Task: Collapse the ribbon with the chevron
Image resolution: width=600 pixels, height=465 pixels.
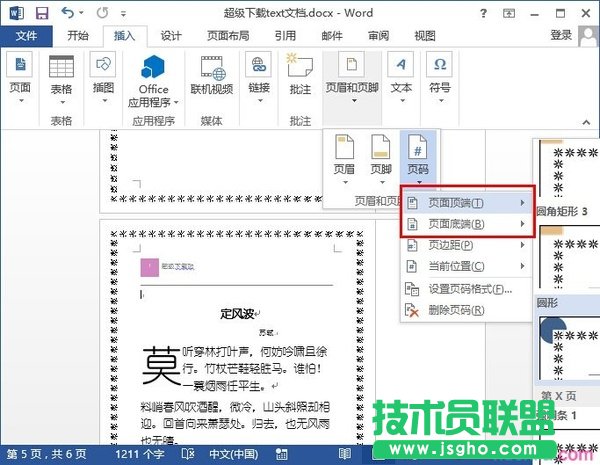Action: (x=586, y=122)
